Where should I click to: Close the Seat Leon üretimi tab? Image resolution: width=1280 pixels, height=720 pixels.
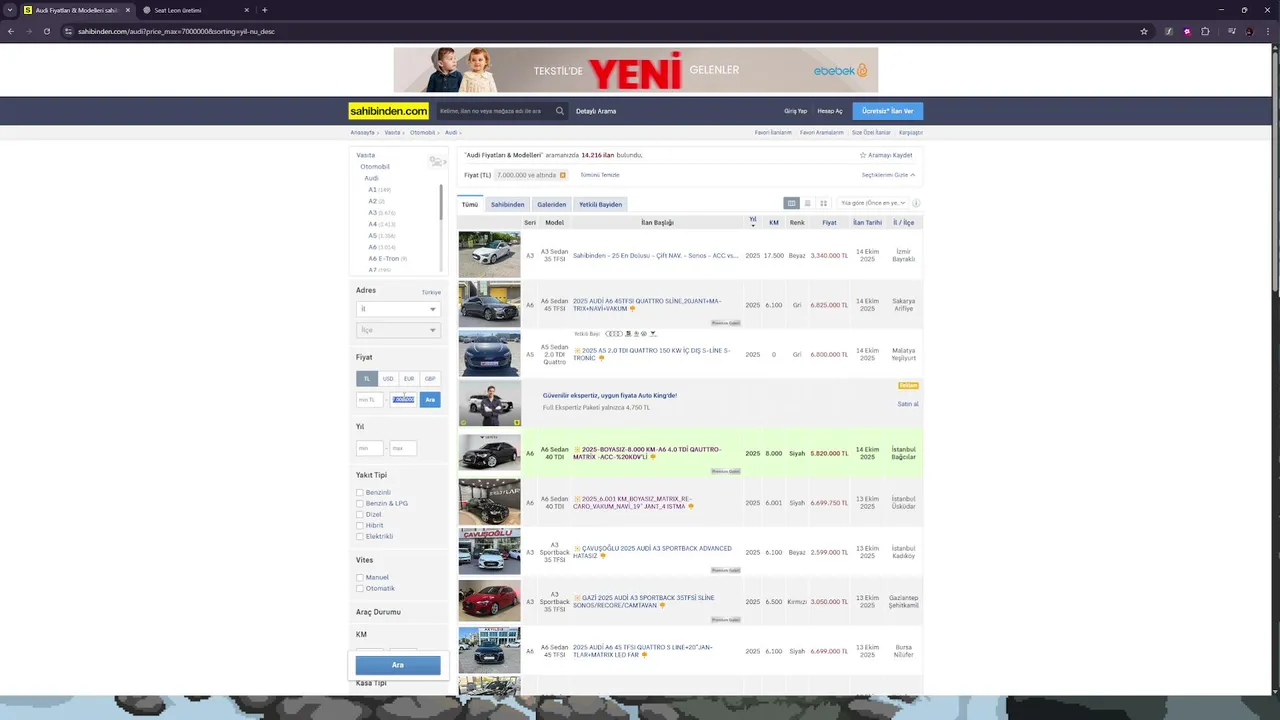tap(247, 10)
